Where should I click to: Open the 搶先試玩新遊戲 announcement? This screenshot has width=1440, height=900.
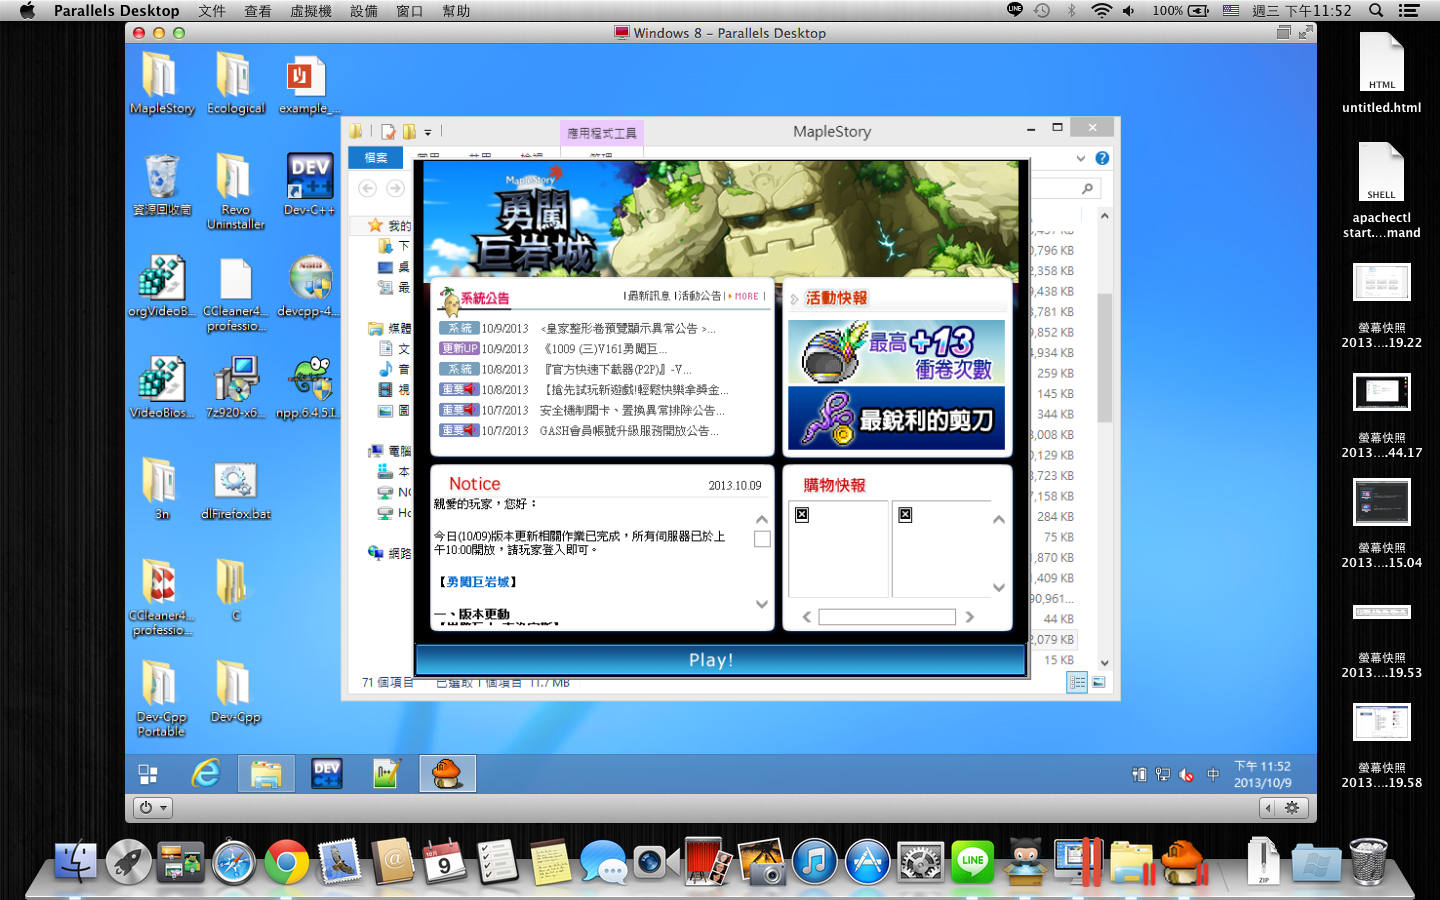pyautogui.click(x=634, y=390)
